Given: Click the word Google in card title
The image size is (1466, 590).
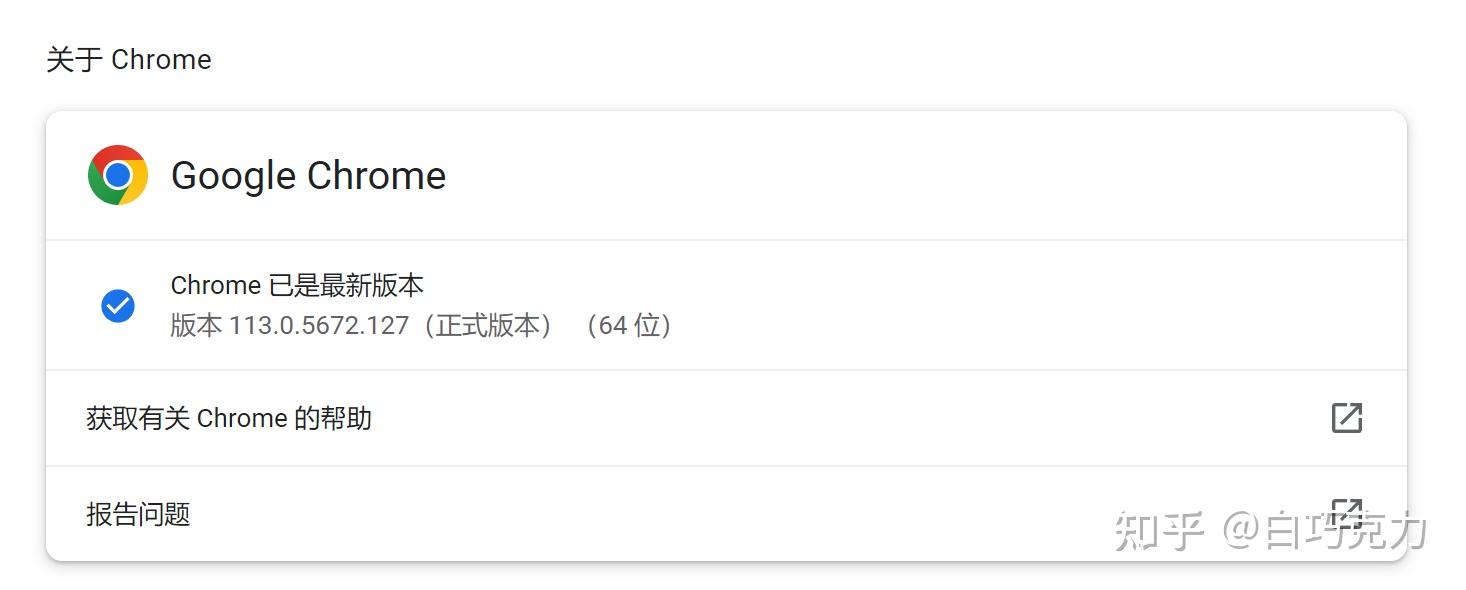Looking at the screenshot, I should 234,176.
